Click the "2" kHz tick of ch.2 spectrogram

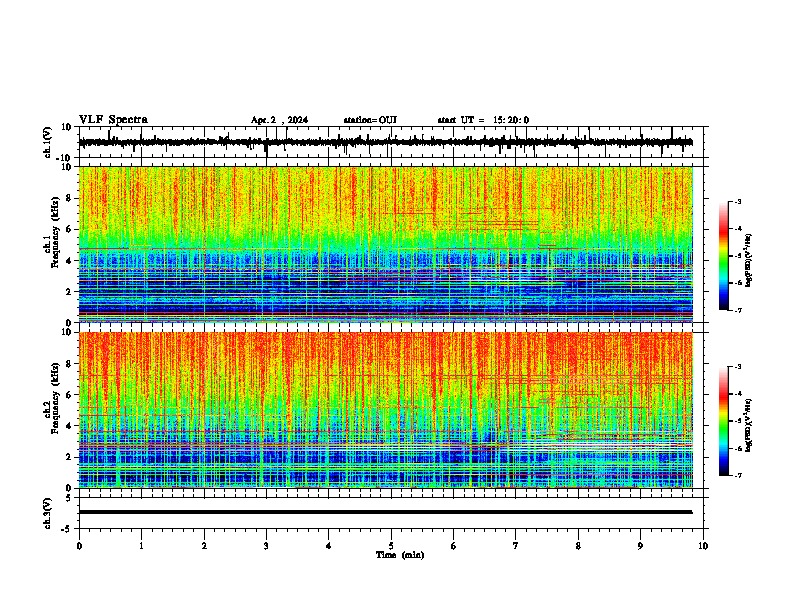(x=69, y=457)
